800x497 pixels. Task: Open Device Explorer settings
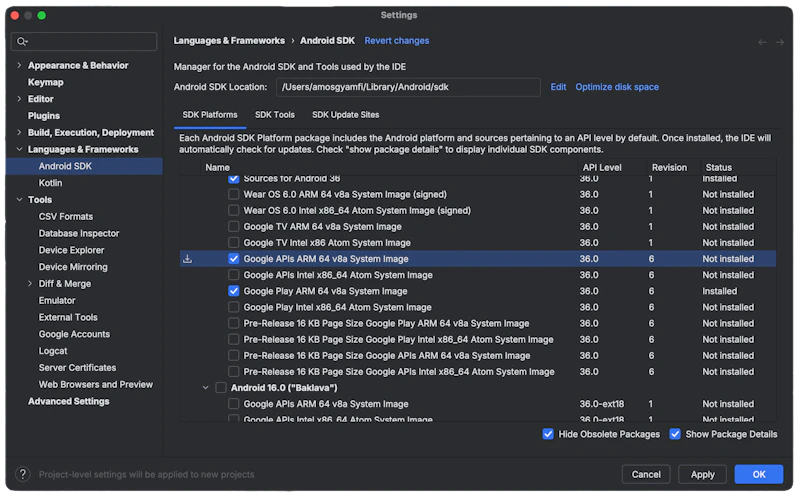click(x=71, y=250)
